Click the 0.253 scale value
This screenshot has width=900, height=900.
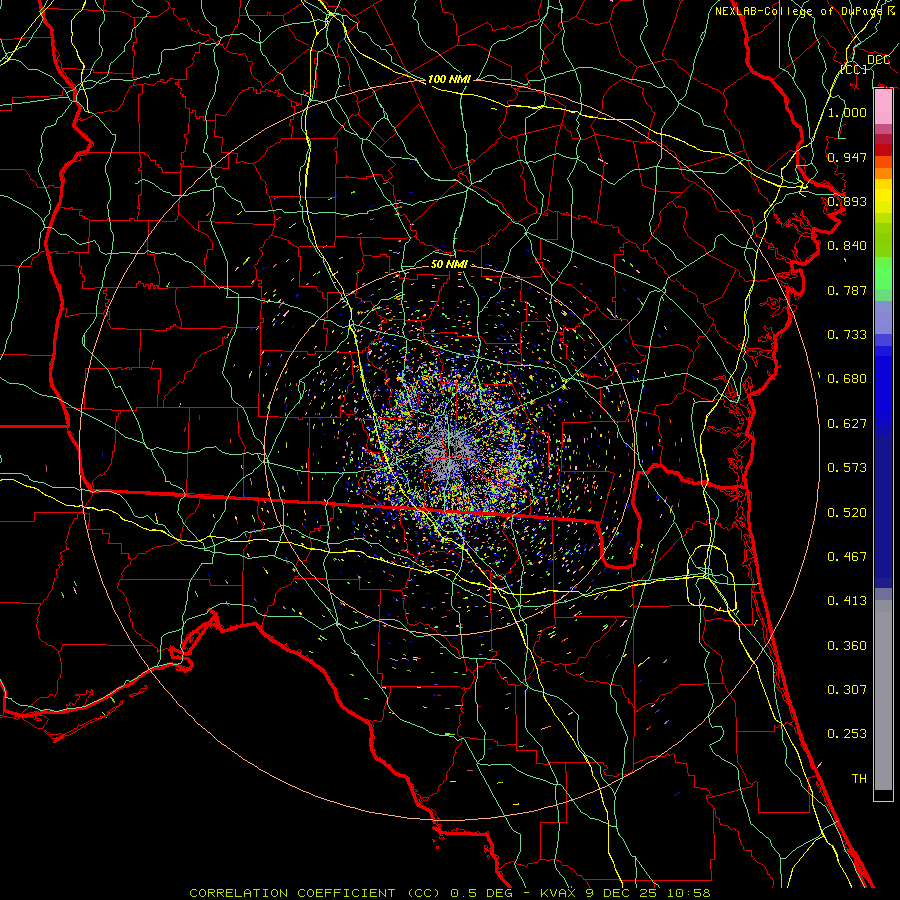tap(847, 734)
